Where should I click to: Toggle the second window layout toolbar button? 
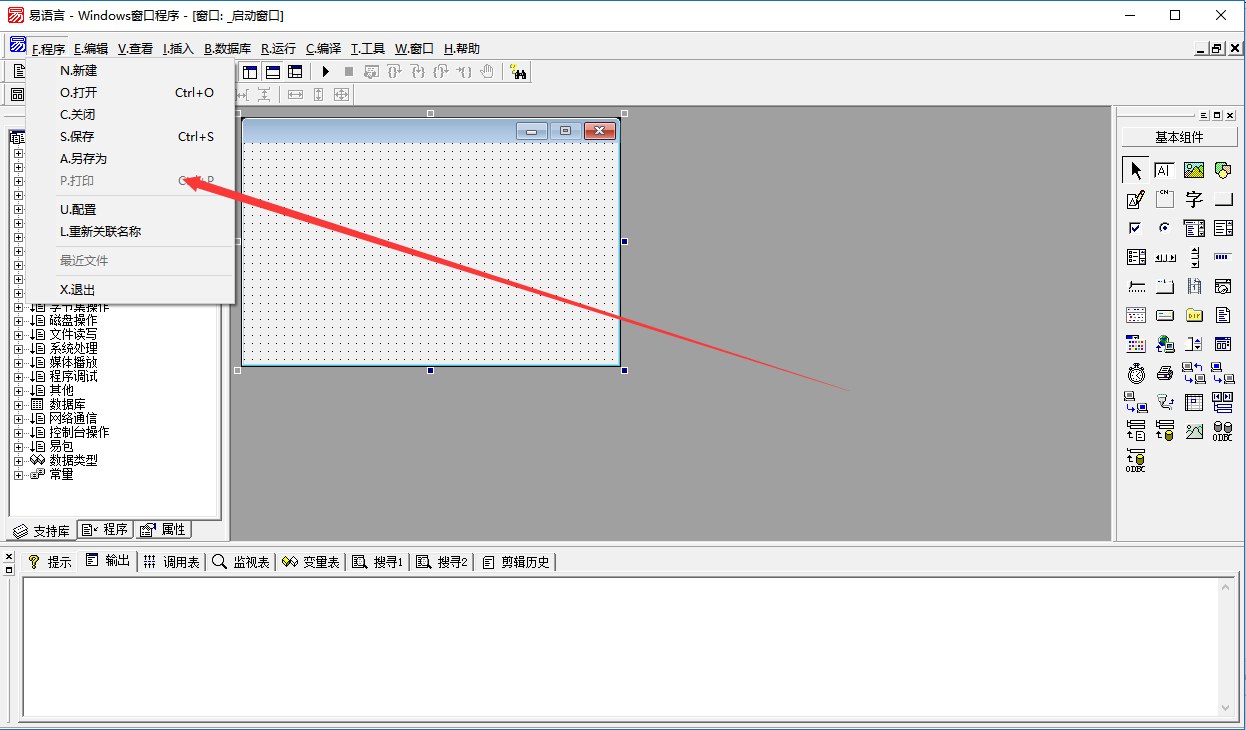click(273, 72)
